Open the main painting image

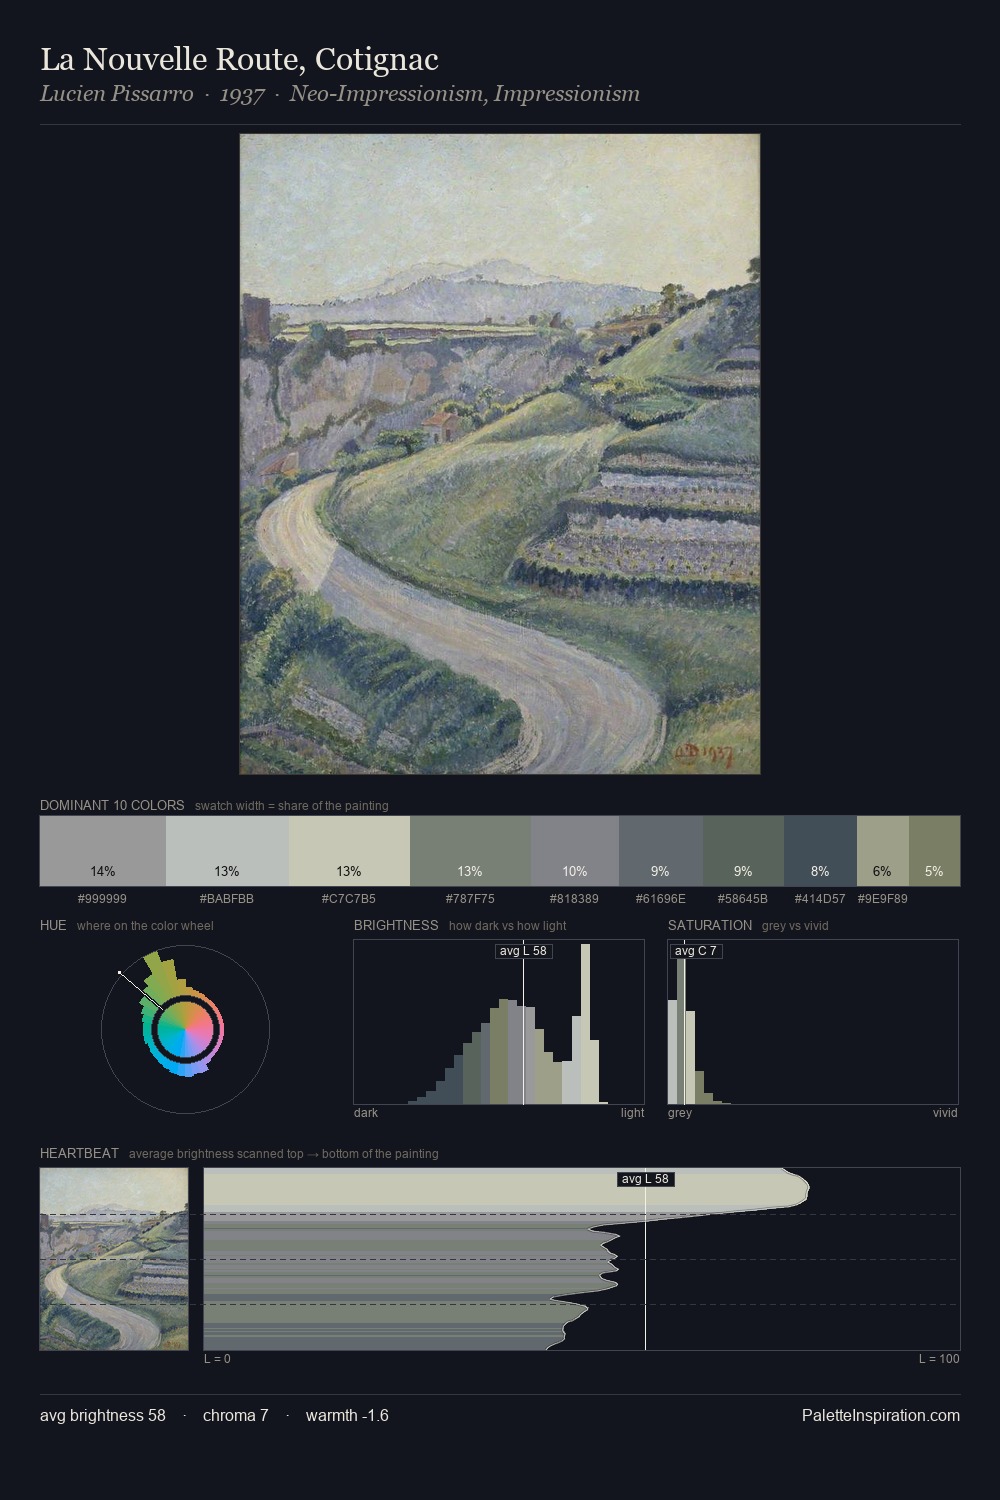(500, 454)
